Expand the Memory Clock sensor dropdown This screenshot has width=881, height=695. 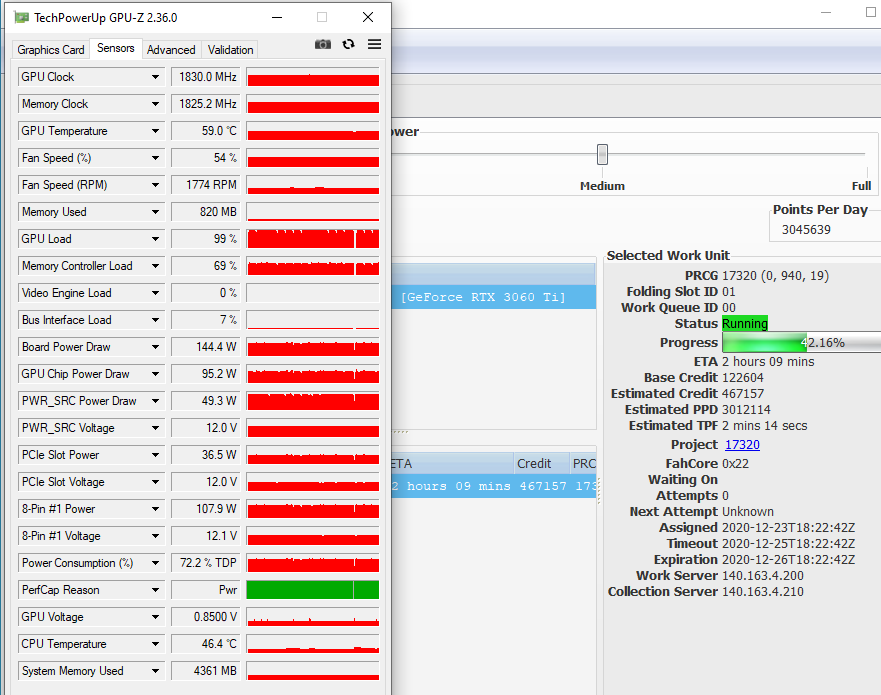pyautogui.click(x=156, y=104)
